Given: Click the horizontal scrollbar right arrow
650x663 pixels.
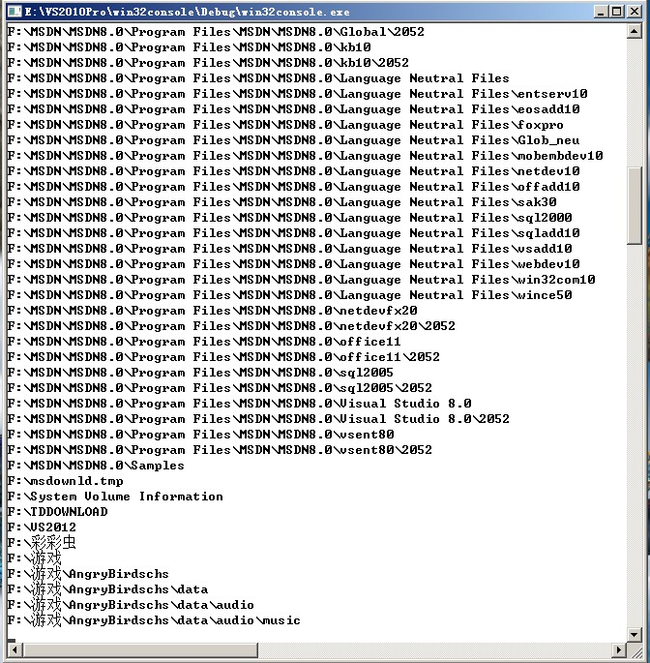Looking at the screenshot, I should point(619,650).
